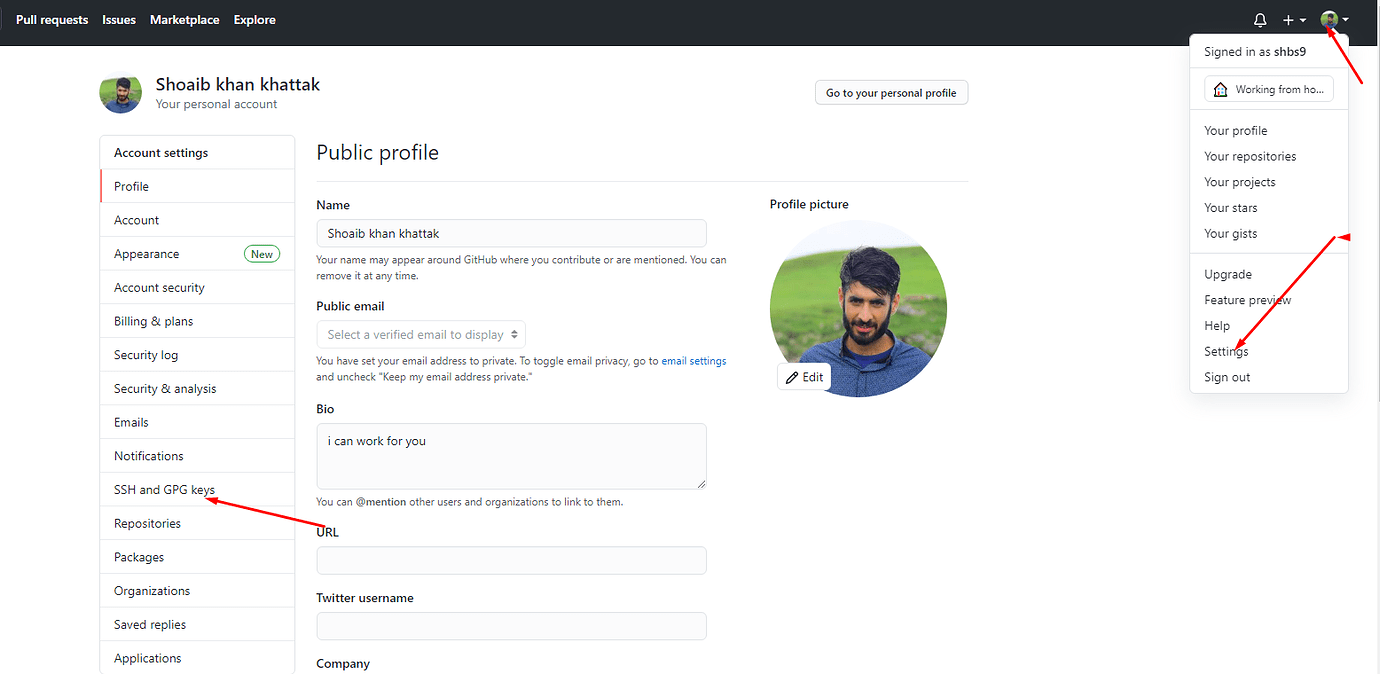Click Go to your personal profile
This screenshot has height=674, width=1380.
(891, 93)
